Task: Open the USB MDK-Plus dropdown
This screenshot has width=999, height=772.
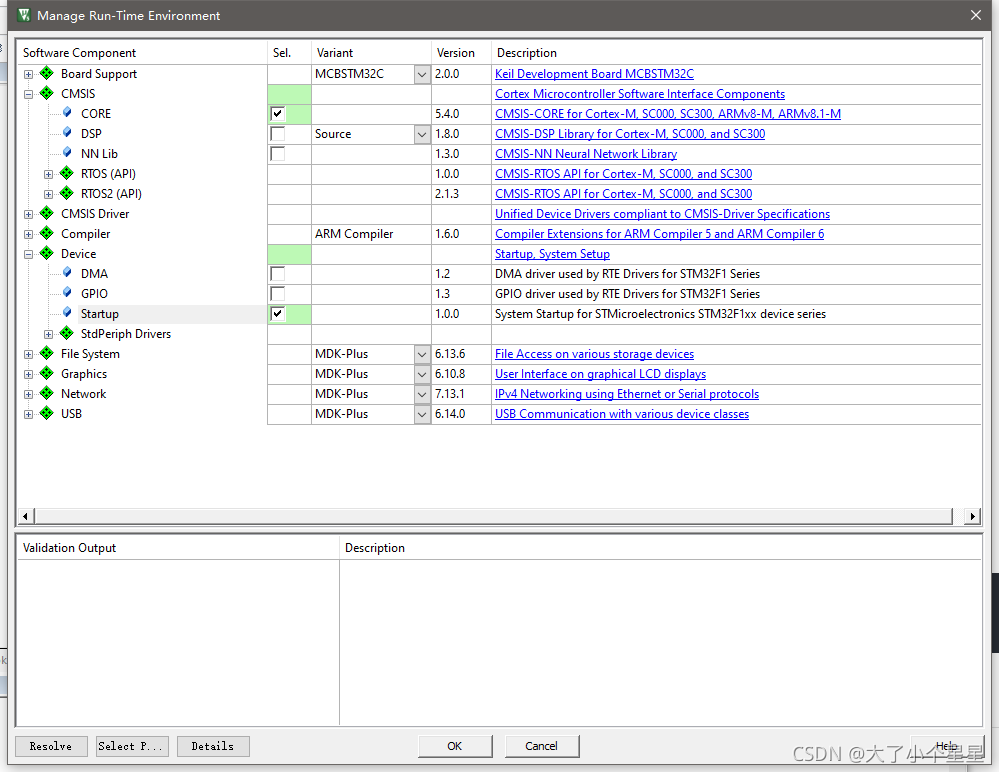Action: click(x=422, y=414)
